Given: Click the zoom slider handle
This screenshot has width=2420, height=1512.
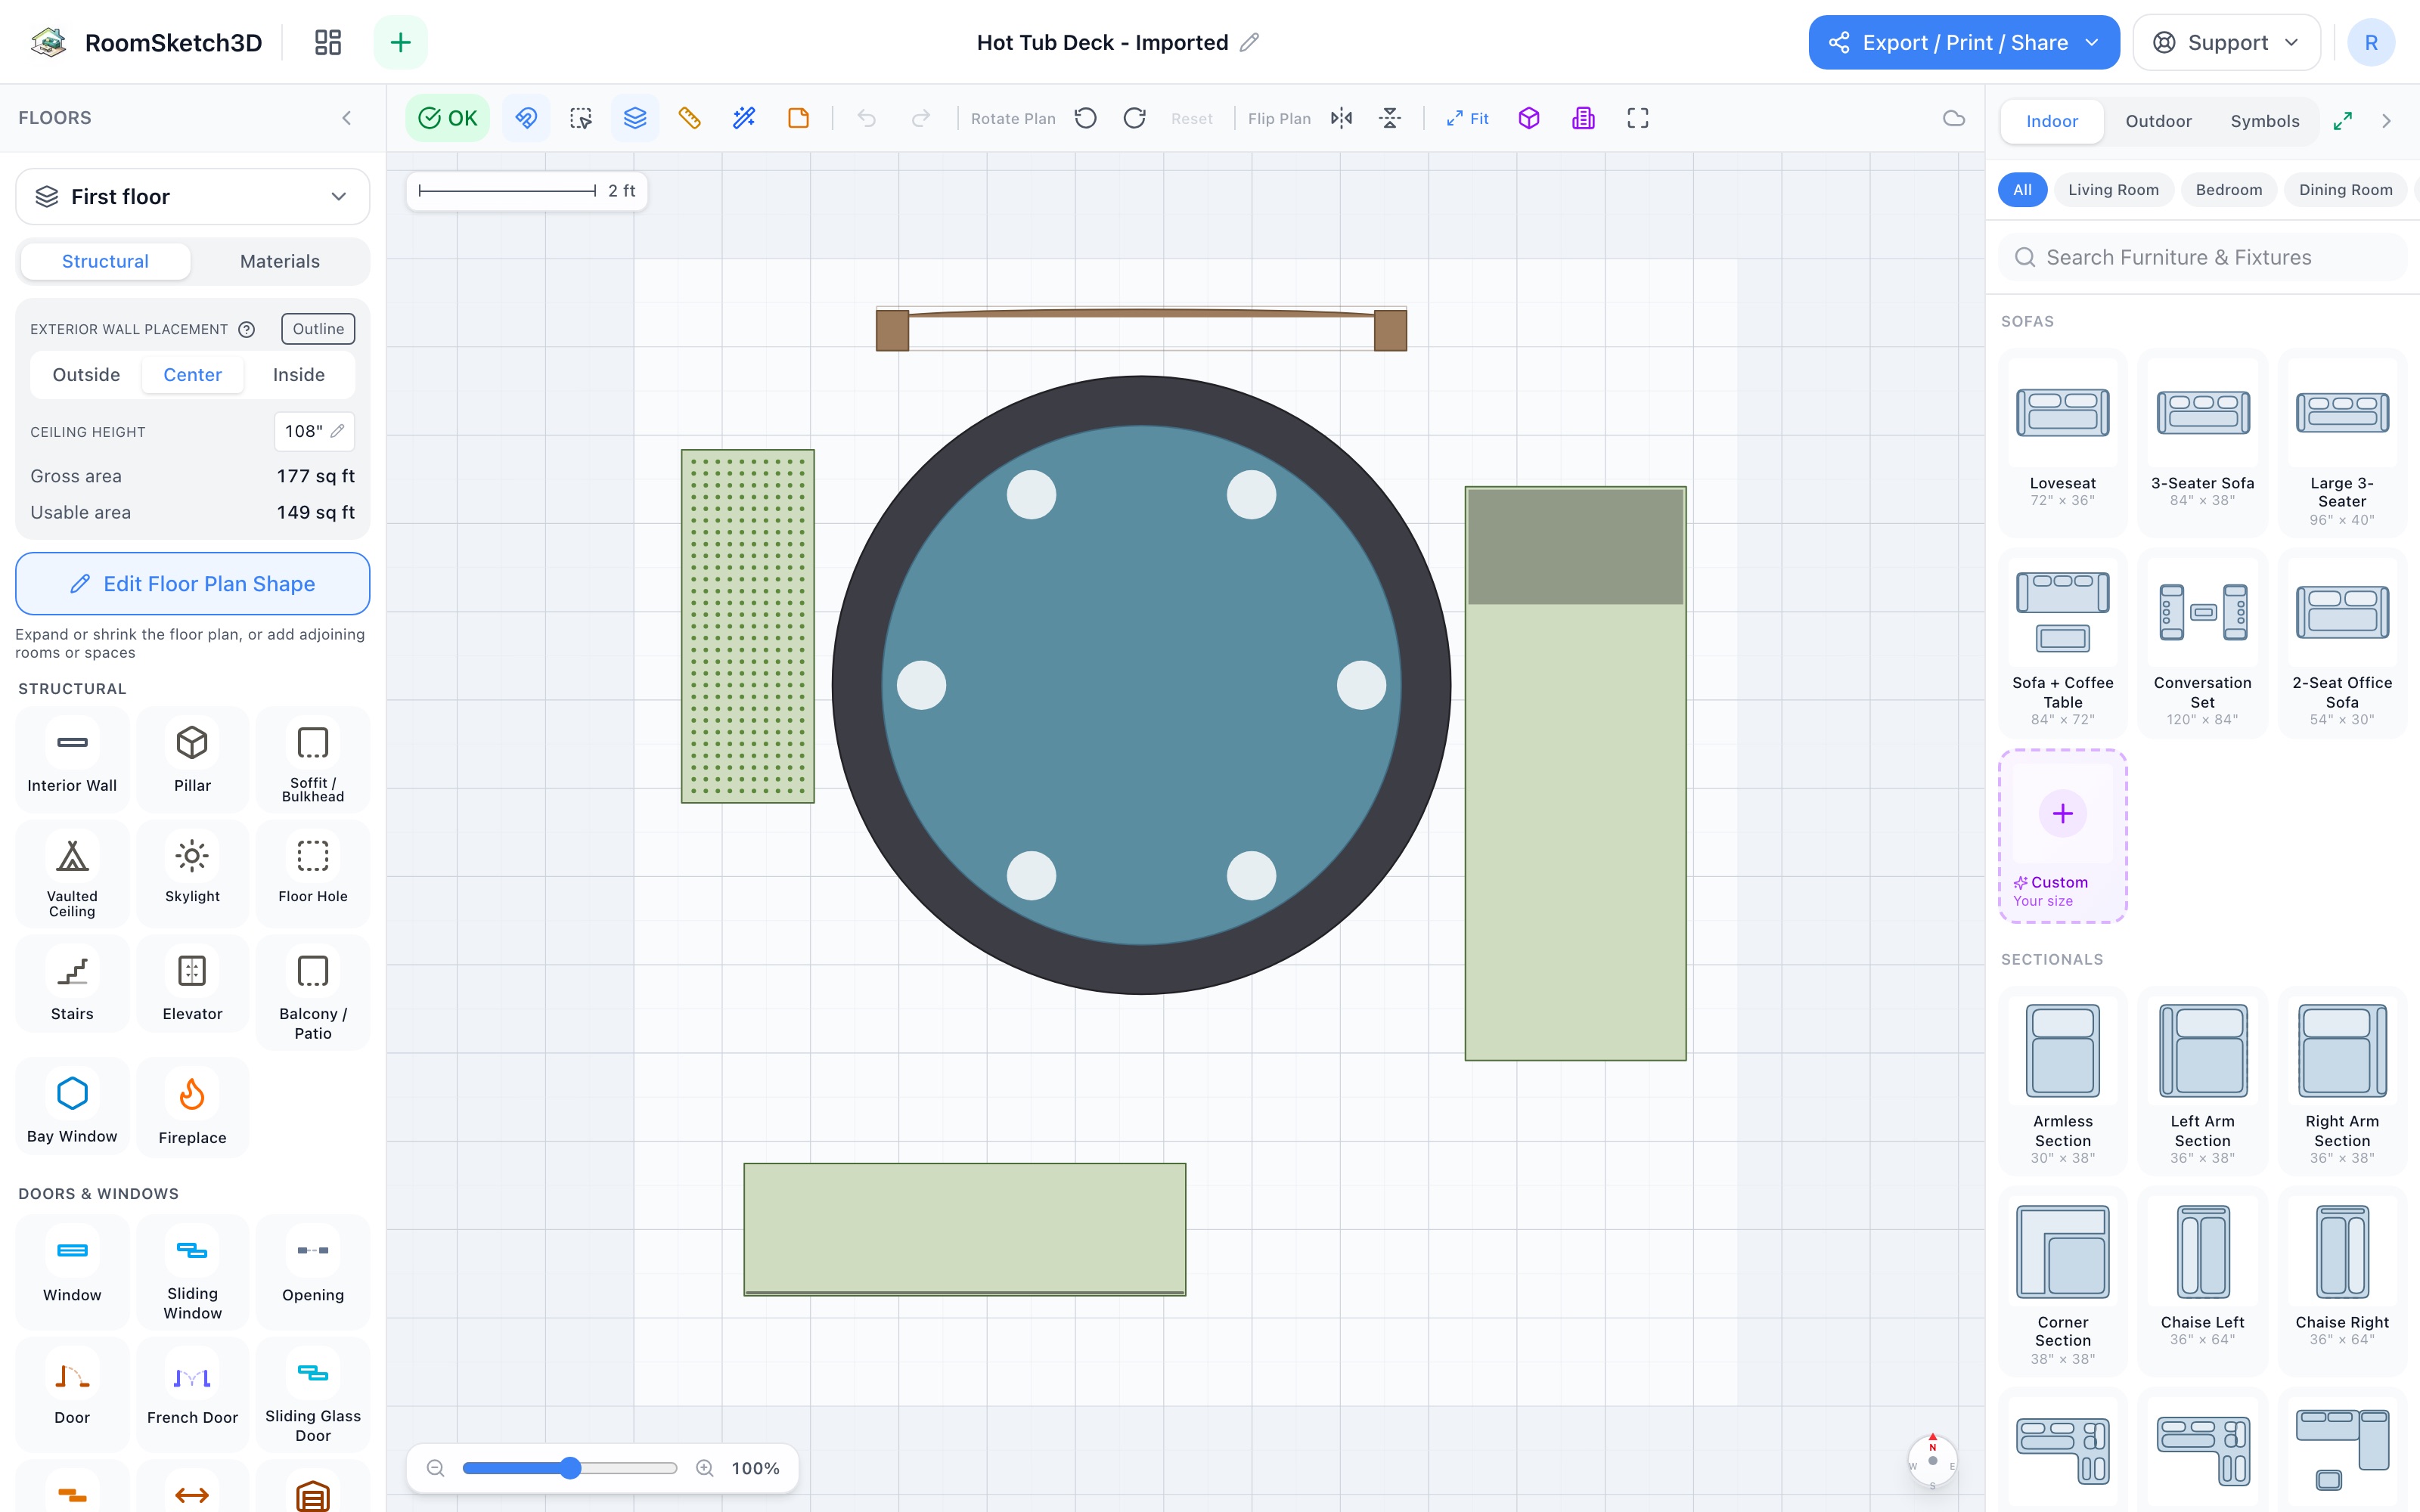Looking at the screenshot, I should tap(570, 1468).
